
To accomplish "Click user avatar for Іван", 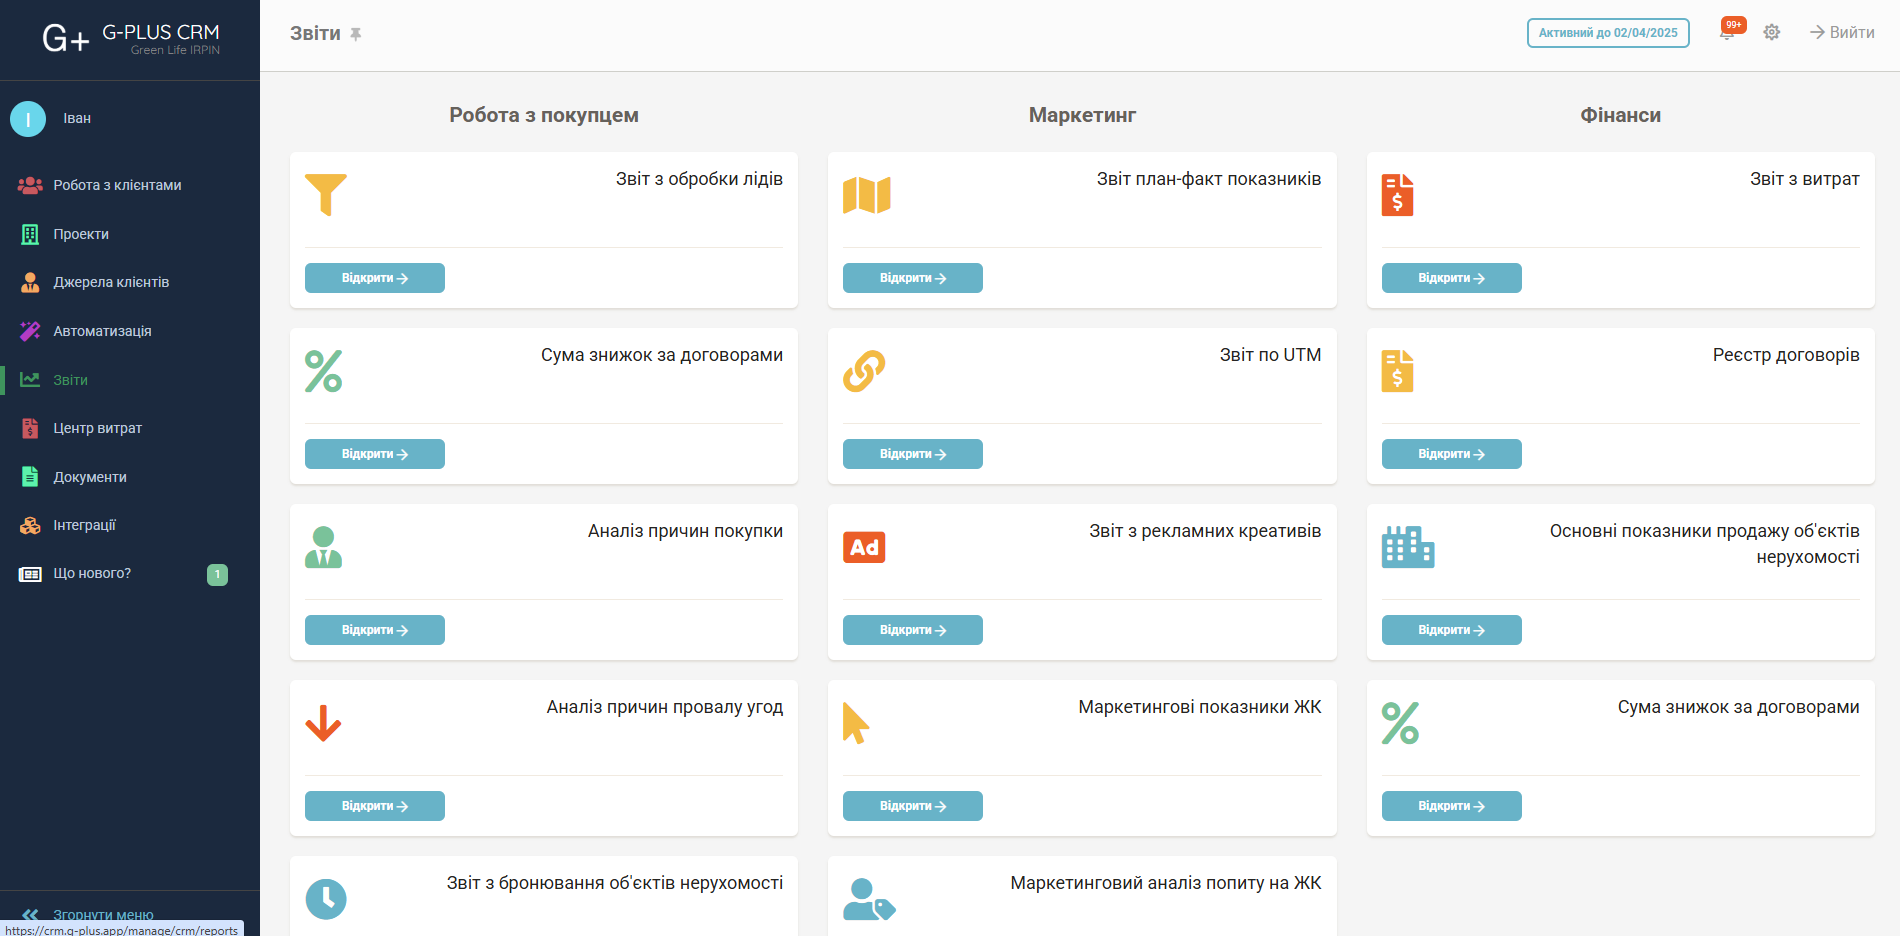I will pyautogui.click(x=28, y=119).
